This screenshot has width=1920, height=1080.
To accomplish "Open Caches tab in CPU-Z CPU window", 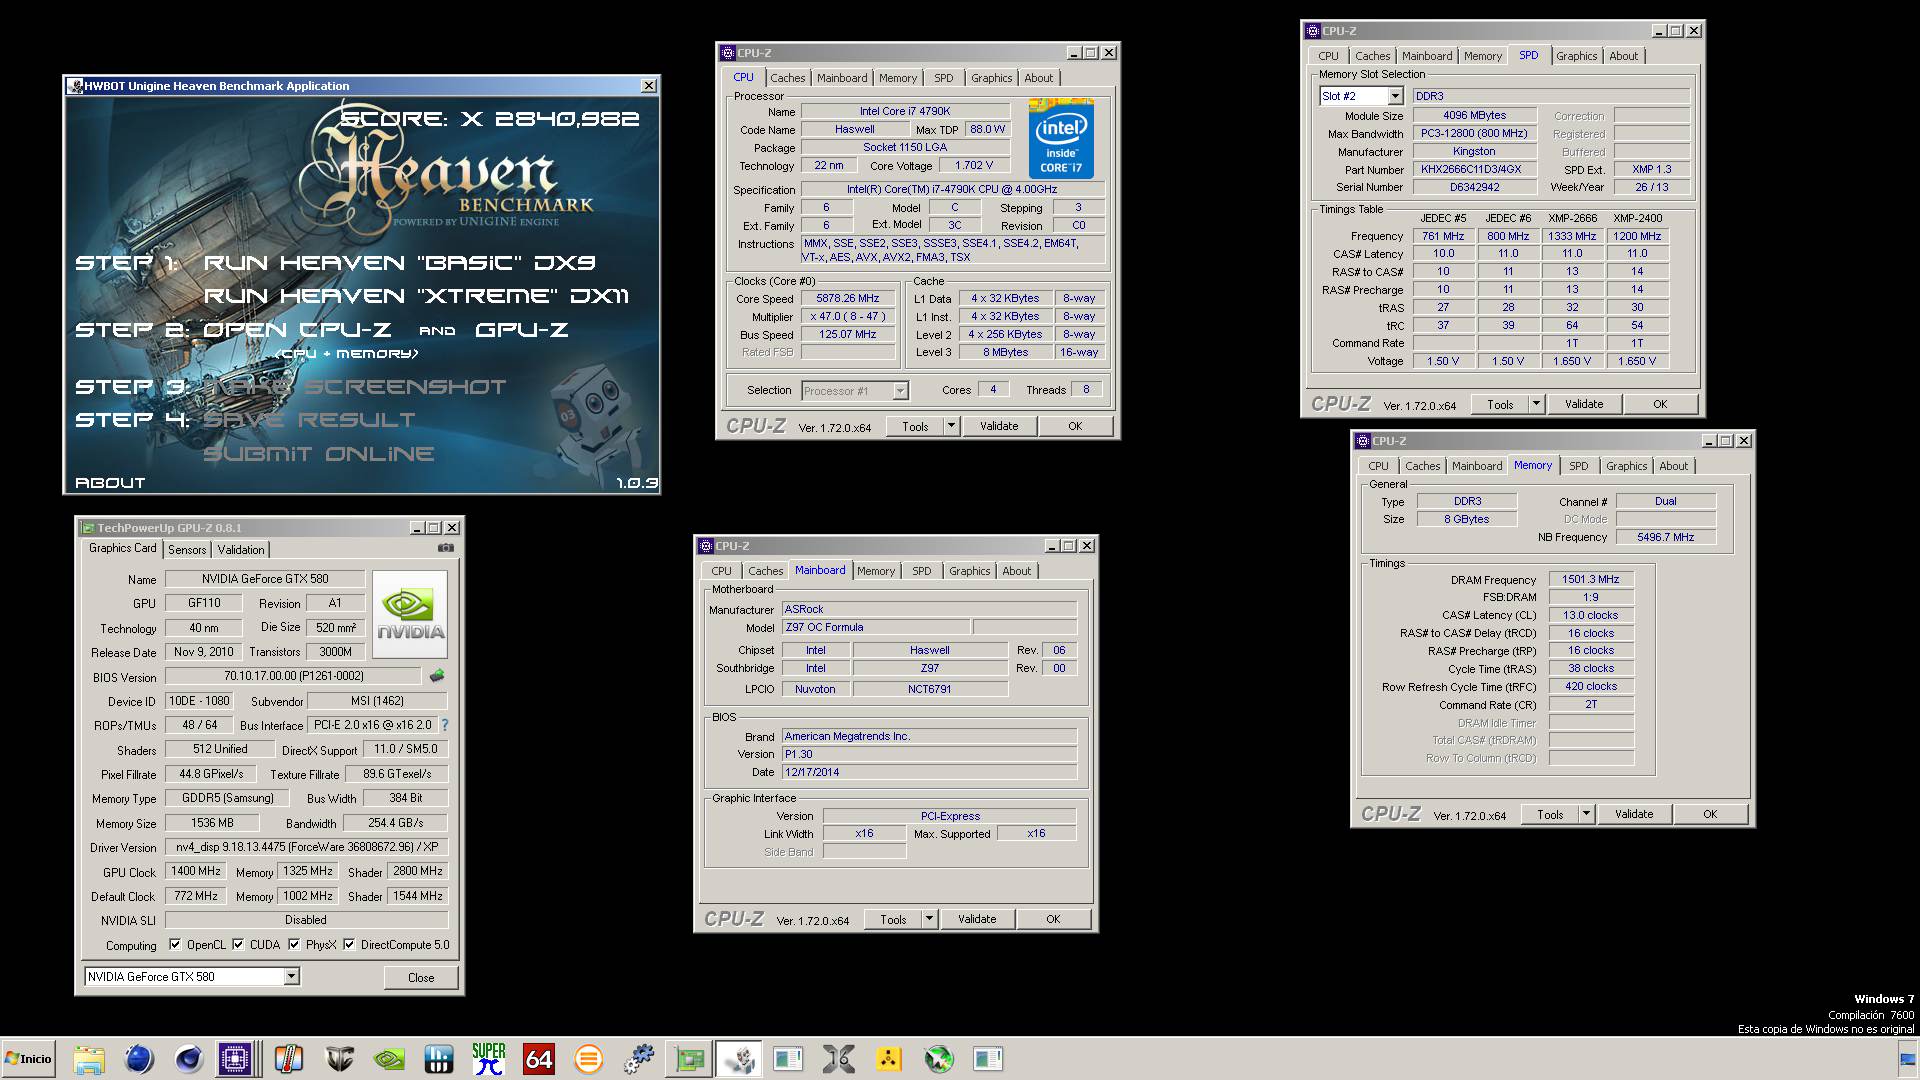I will pos(787,78).
